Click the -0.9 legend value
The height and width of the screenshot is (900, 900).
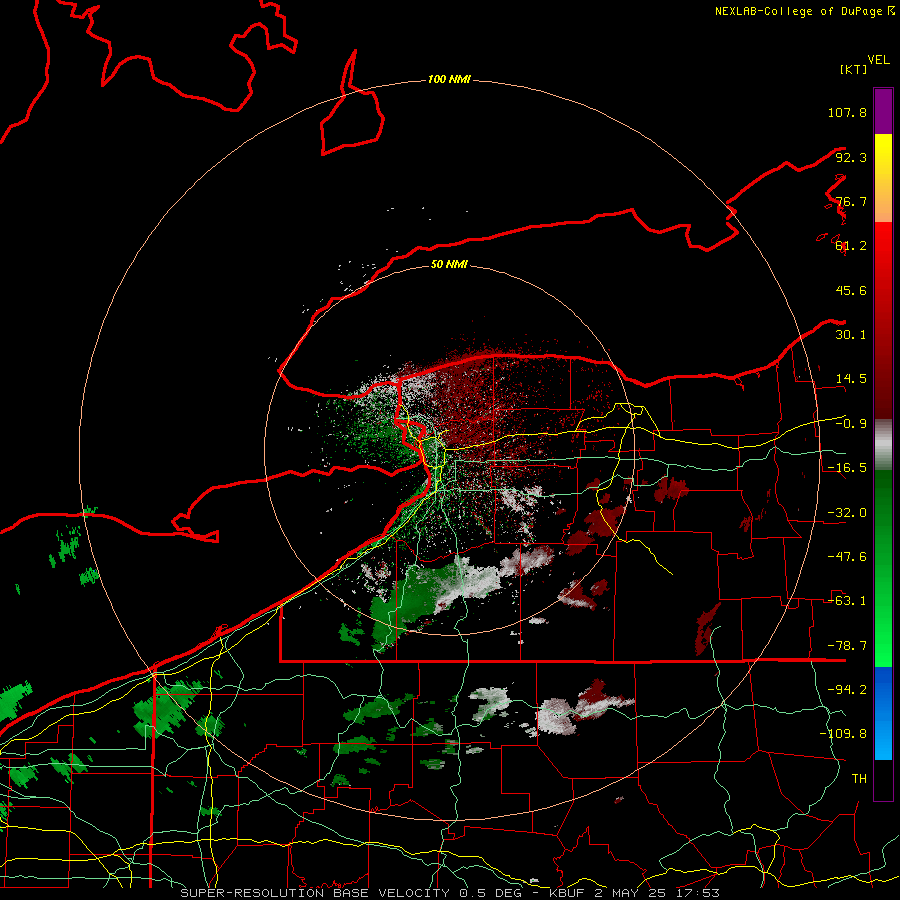point(851,424)
